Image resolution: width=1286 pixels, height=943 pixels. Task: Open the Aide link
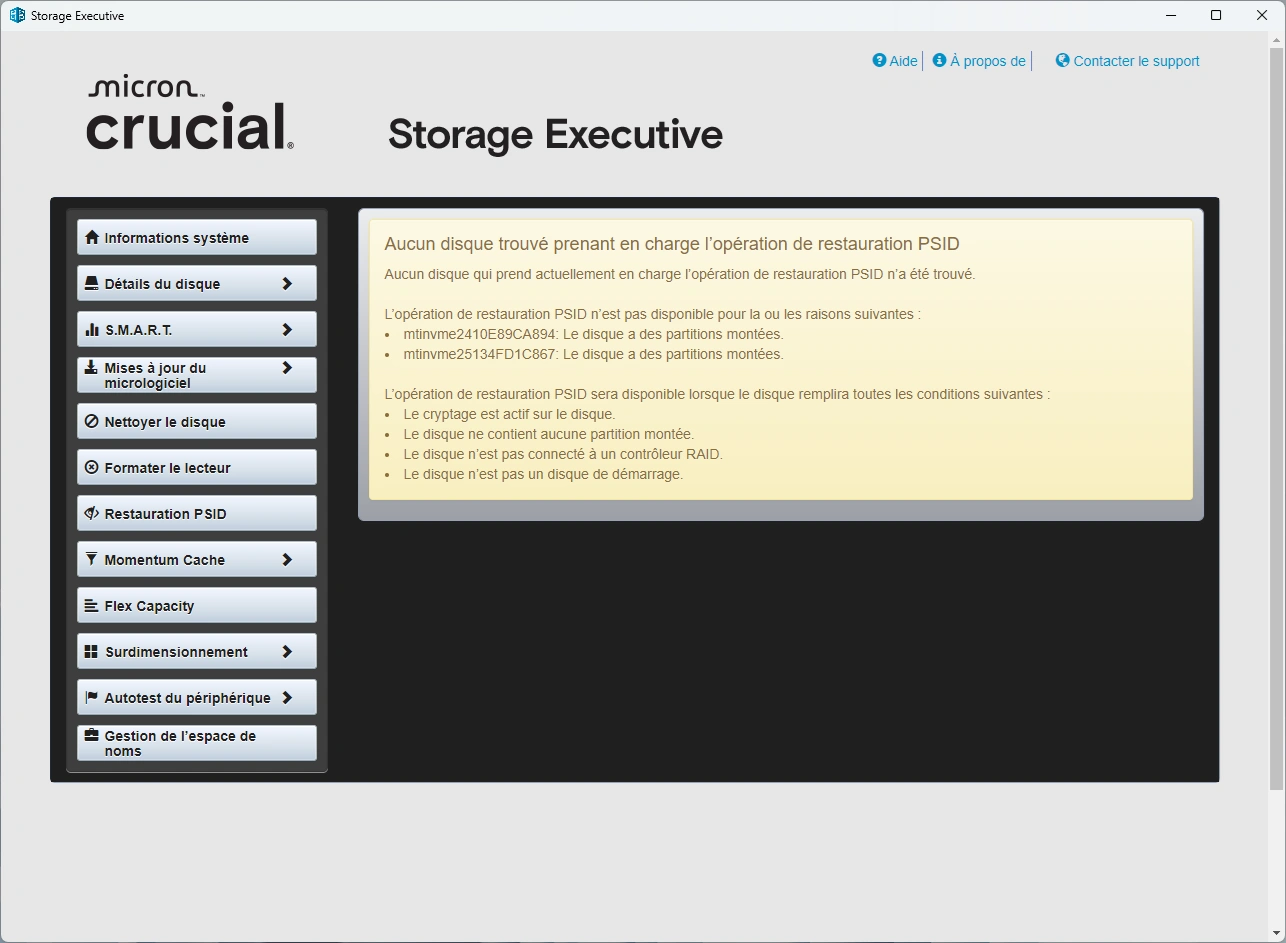pyautogui.click(x=903, y=61)
